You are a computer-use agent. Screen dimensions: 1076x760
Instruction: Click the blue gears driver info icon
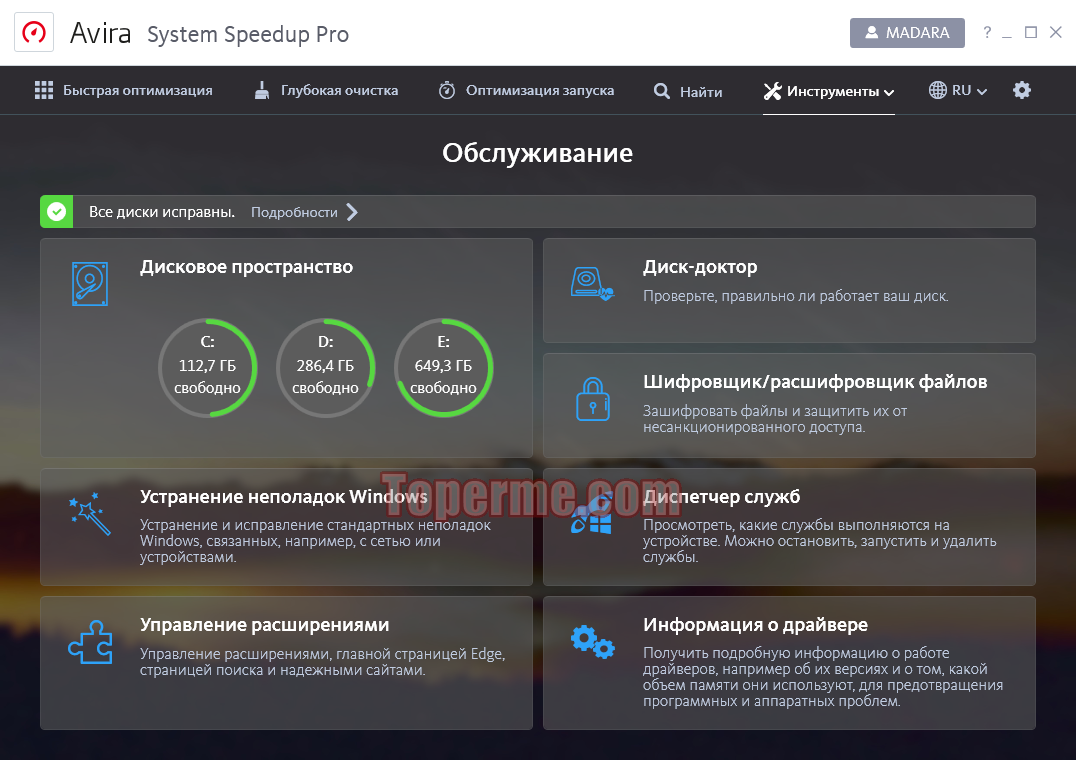pos(593,642)
